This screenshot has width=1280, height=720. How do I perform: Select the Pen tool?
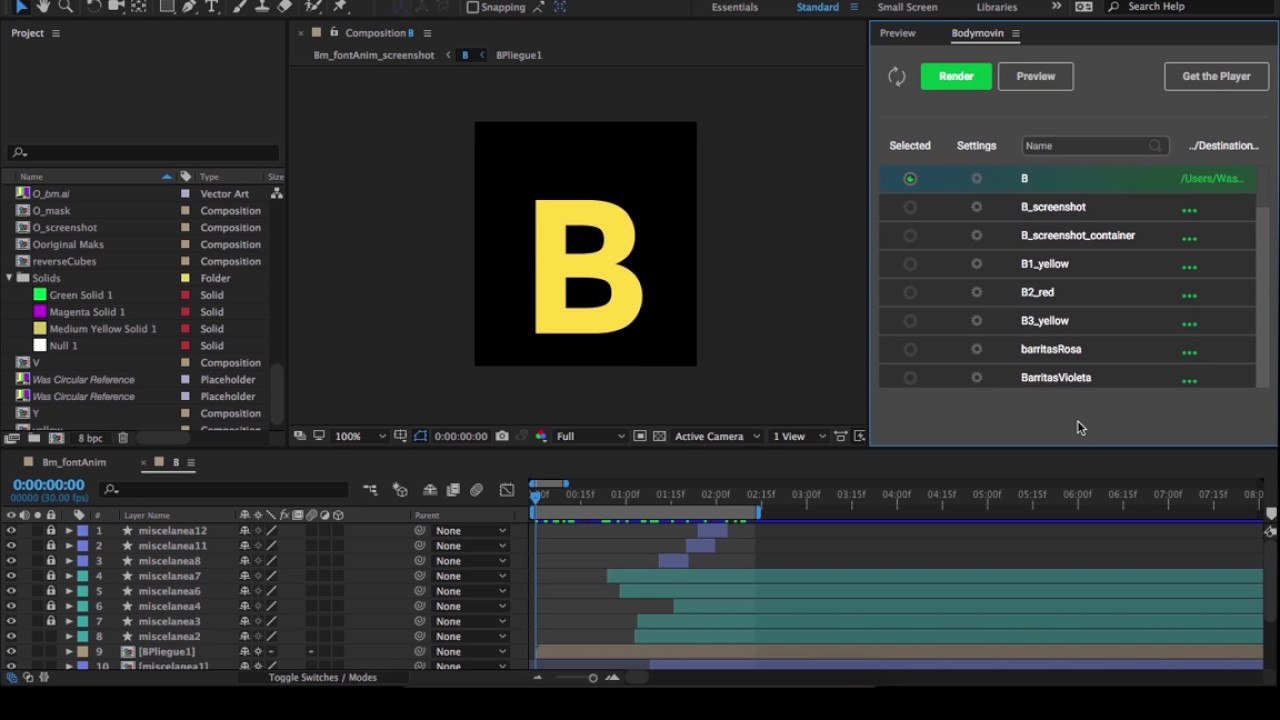(x=189, y=6)
